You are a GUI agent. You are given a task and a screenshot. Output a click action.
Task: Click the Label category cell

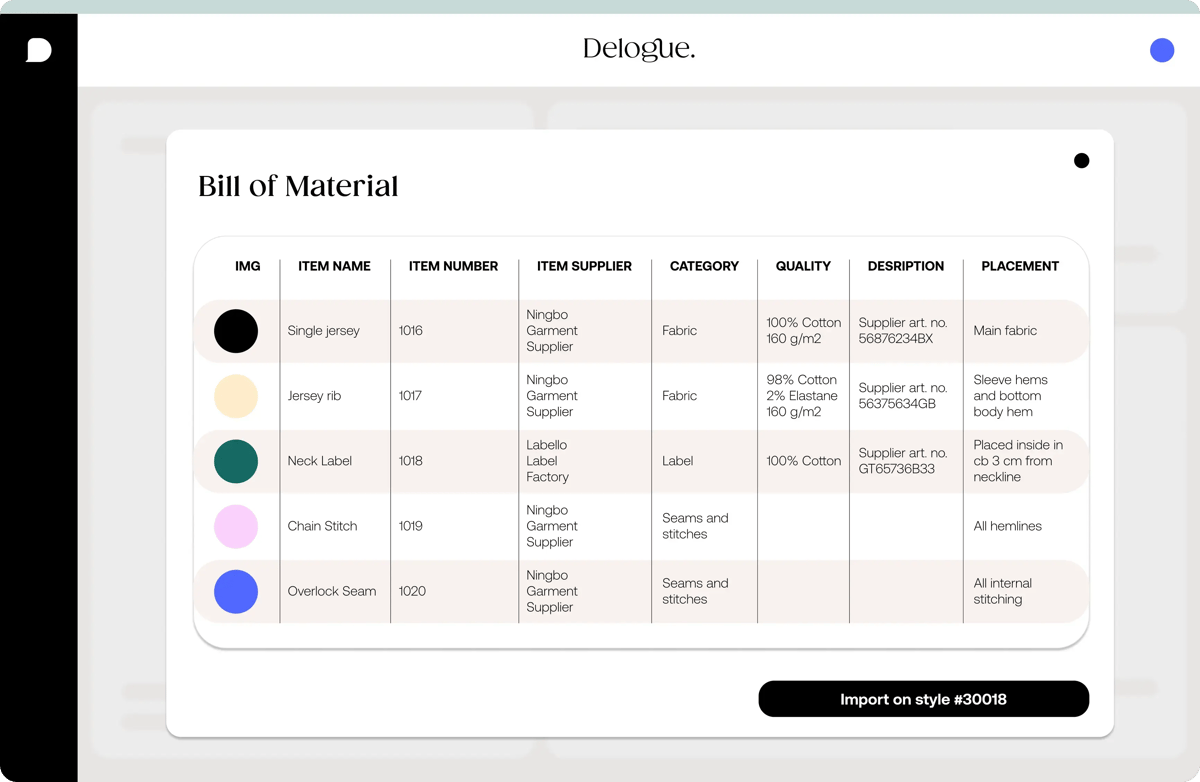pyautogui.click(x=678, y=461)
